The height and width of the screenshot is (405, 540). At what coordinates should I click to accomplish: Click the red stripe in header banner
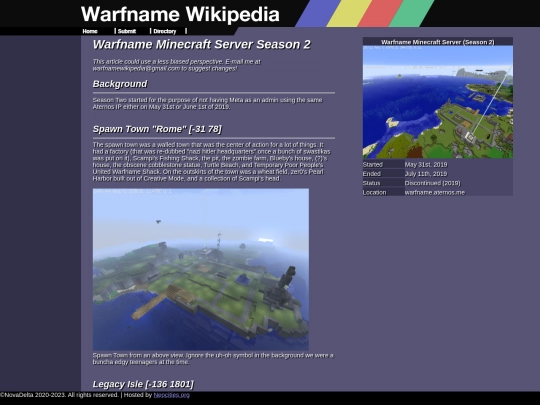[x=380, y=13]
